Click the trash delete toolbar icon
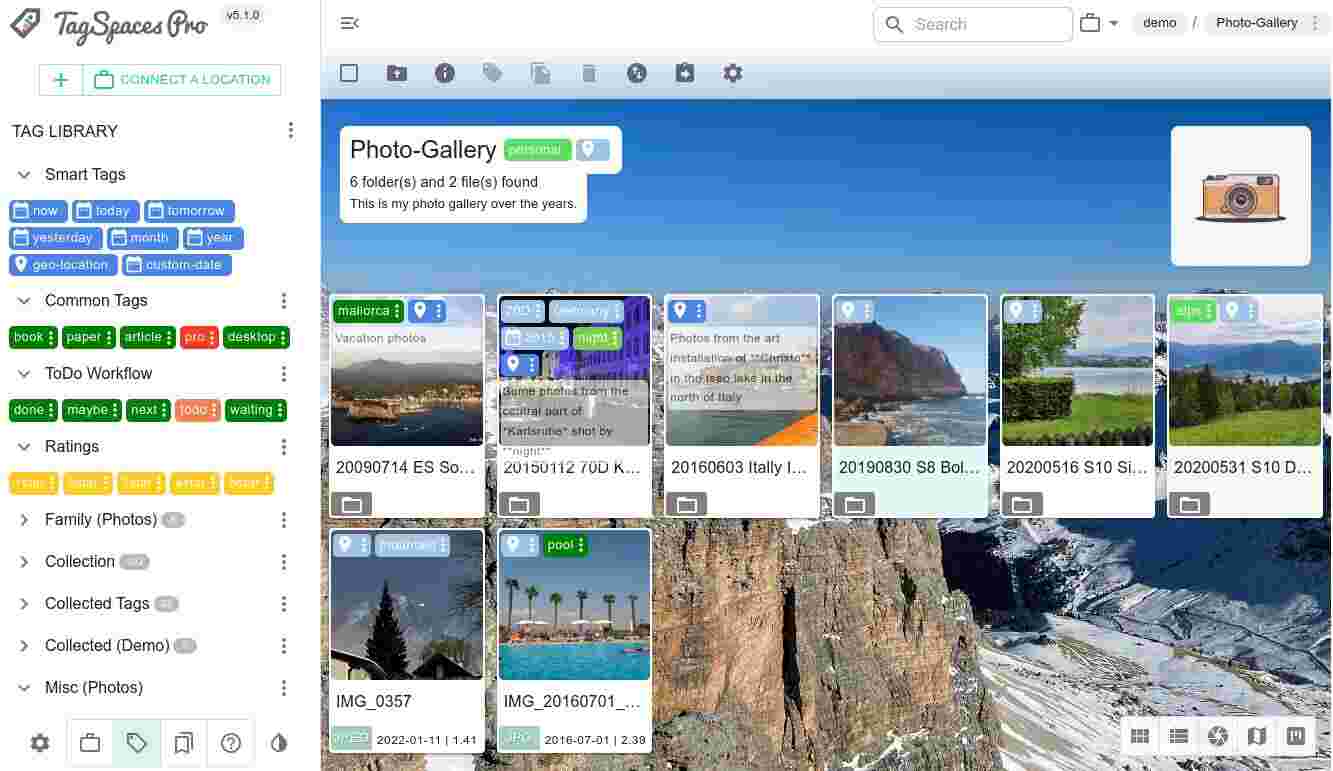The width and height of the screenshot is (1333, 771). [x=589, y=73]
